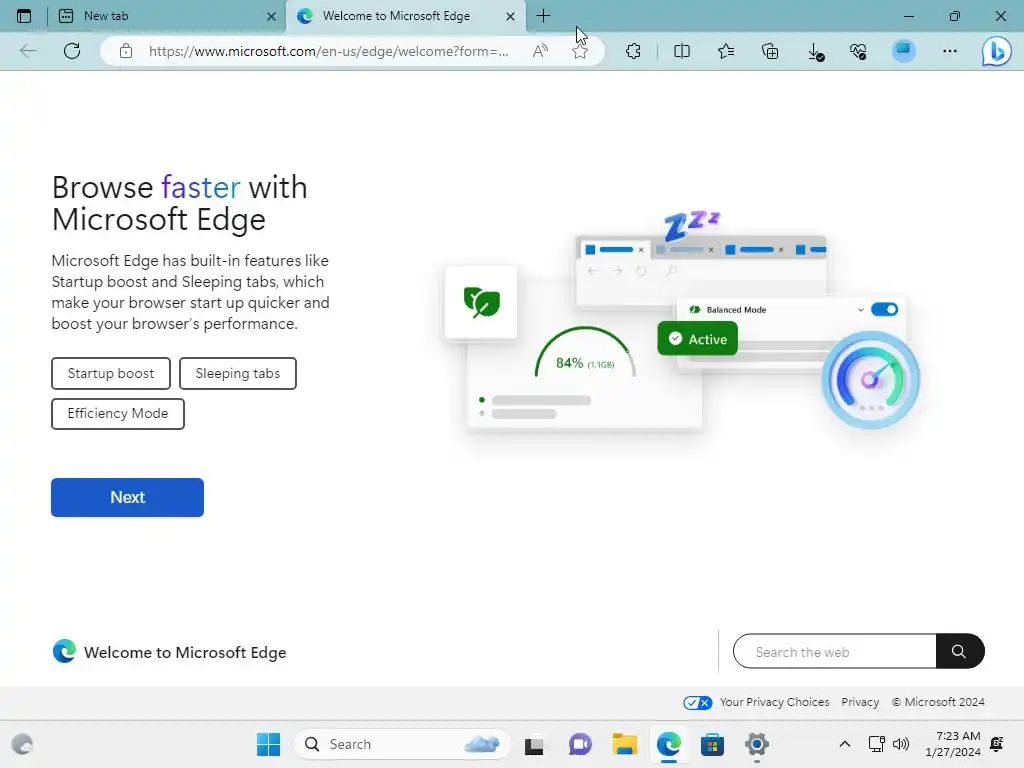This screenshot has height=768, width=1024.
Task: Open the Extensions puzzle icon
Action: 633,51
